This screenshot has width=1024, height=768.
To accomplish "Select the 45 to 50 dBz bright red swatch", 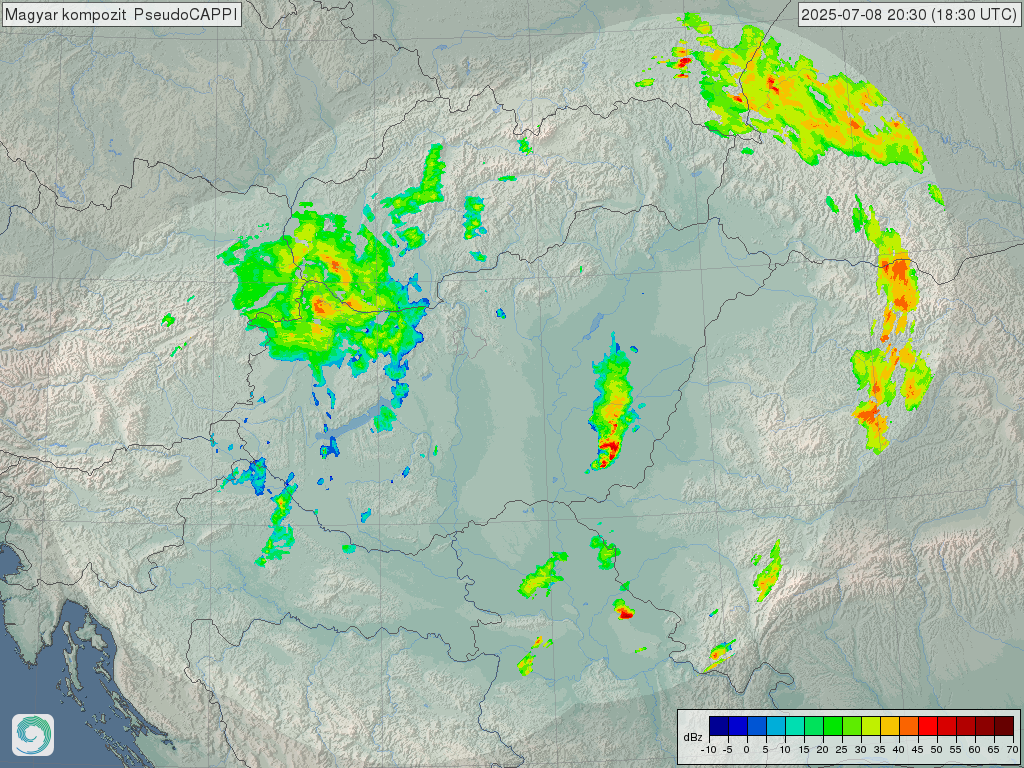I will (928, 726).
